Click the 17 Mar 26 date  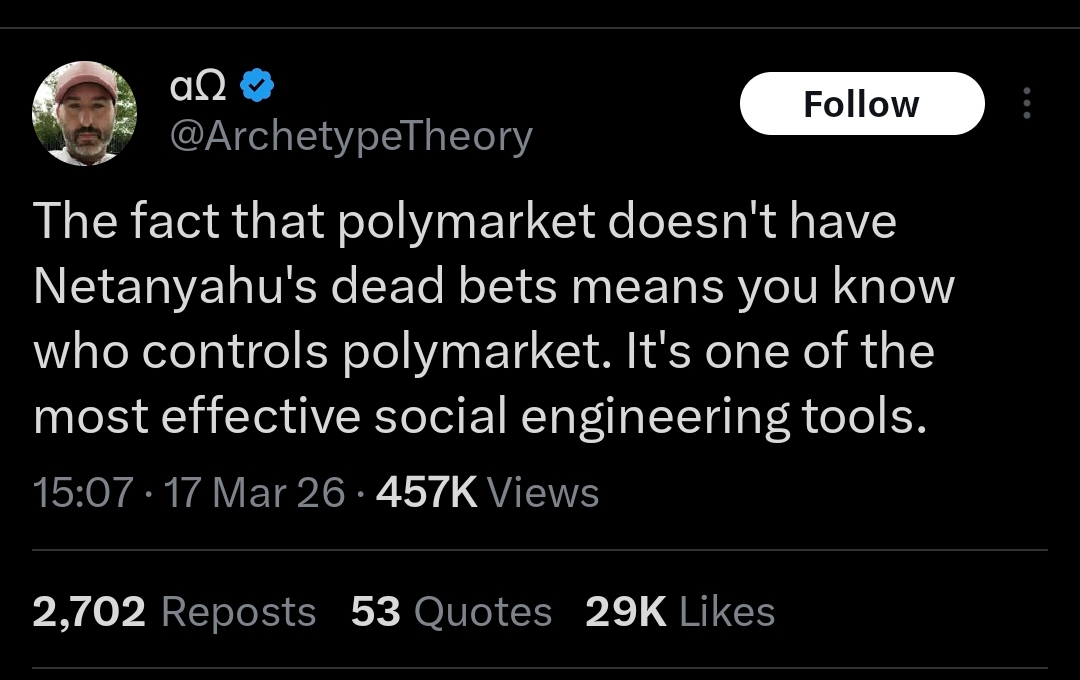[x=255, y=492]
